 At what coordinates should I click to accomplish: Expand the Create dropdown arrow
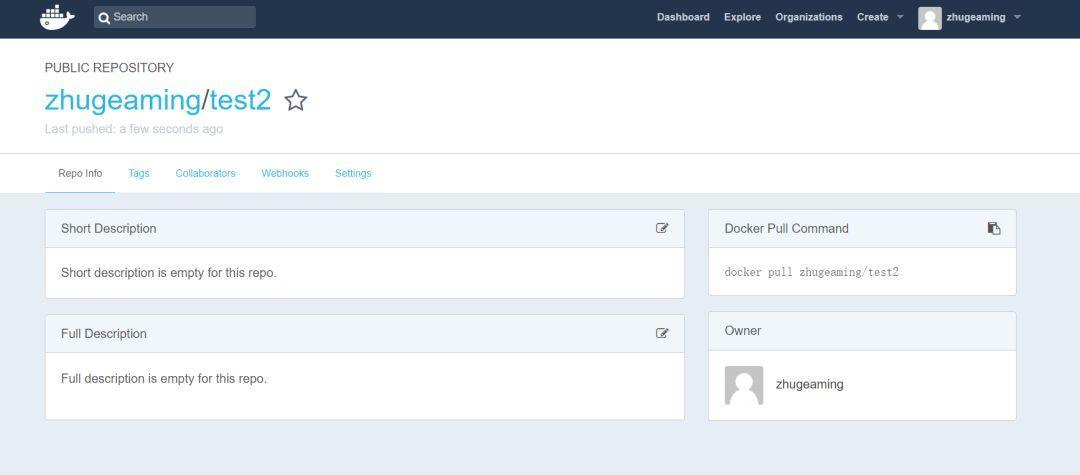click(x=900, y=17)
